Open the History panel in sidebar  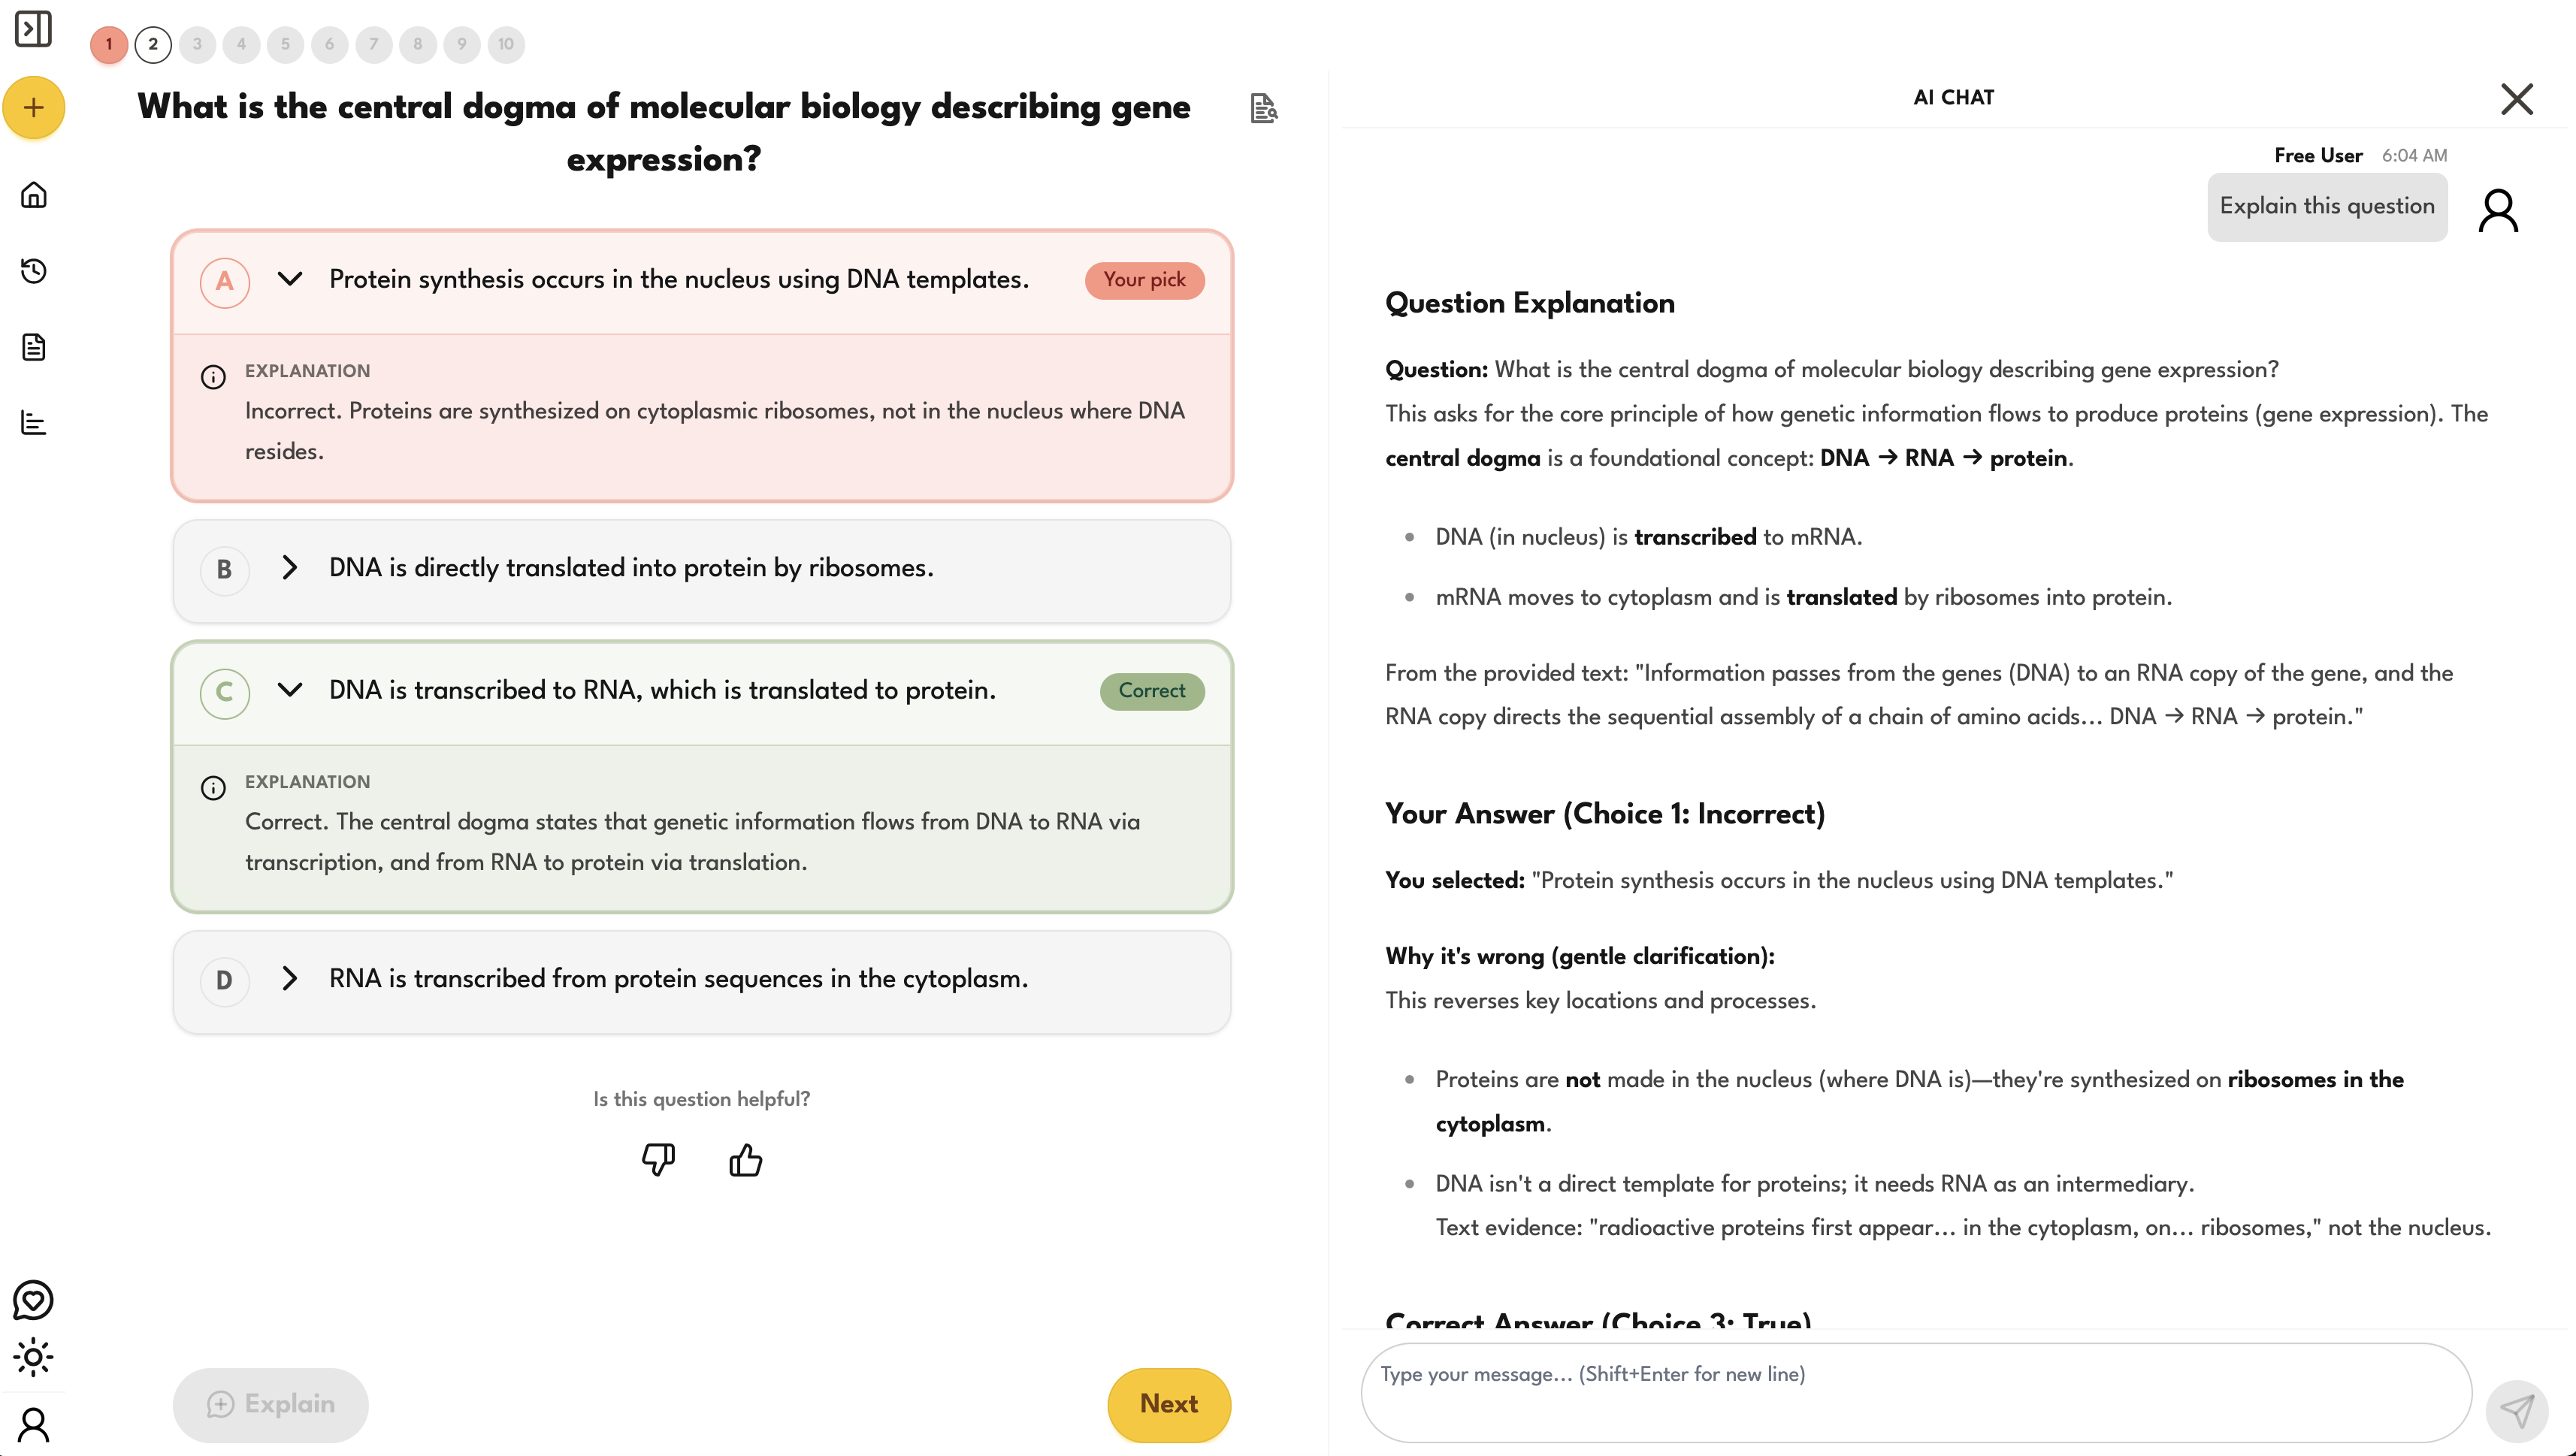coord(33,271)
